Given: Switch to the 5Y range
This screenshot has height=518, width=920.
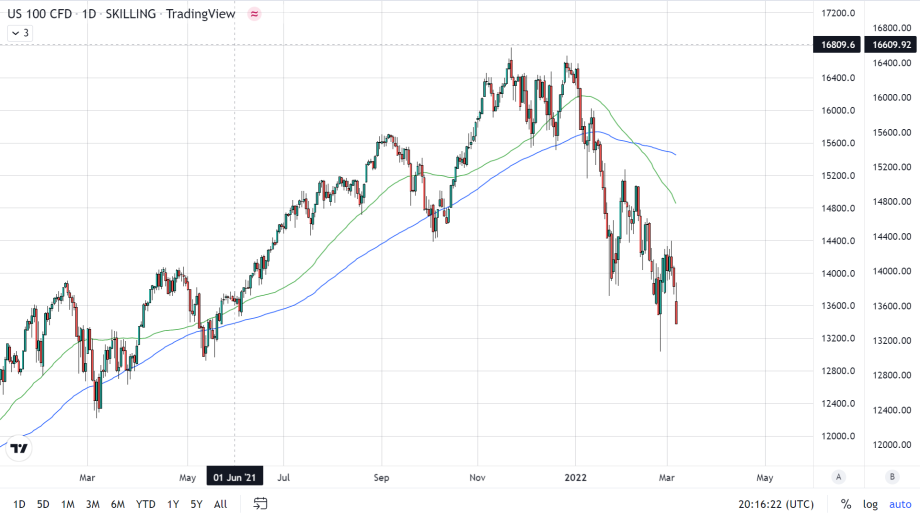Looking at the screenshot, I should tap(196, 504).
